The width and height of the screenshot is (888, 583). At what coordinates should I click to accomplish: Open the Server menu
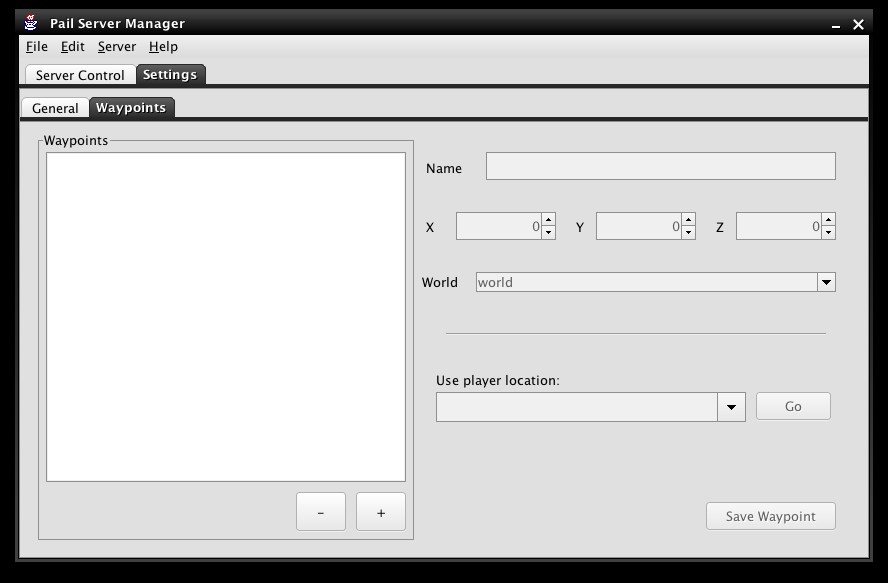[117, 46]
